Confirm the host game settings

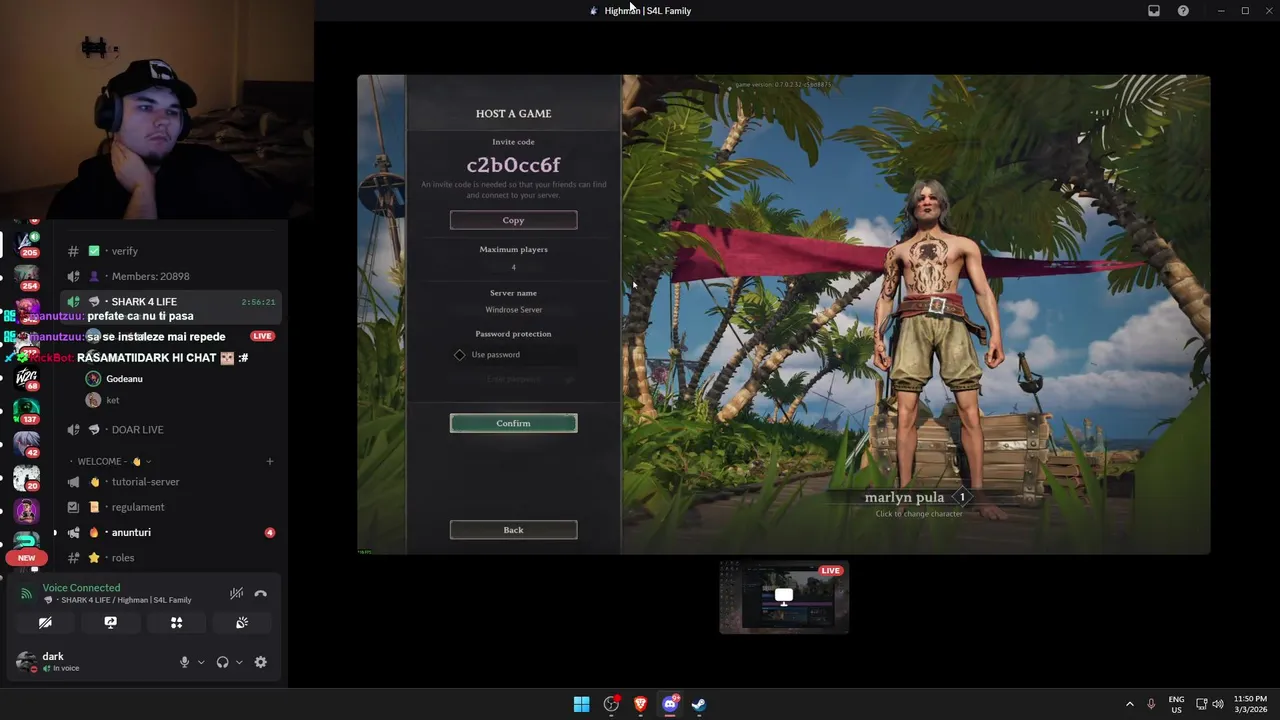click(513, 423)
